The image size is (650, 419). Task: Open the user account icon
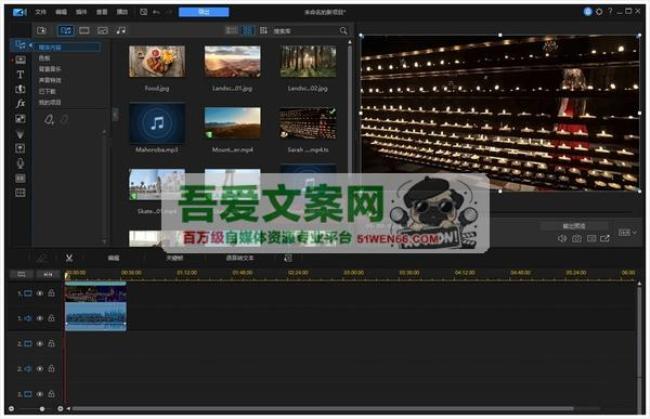[587, 12]
